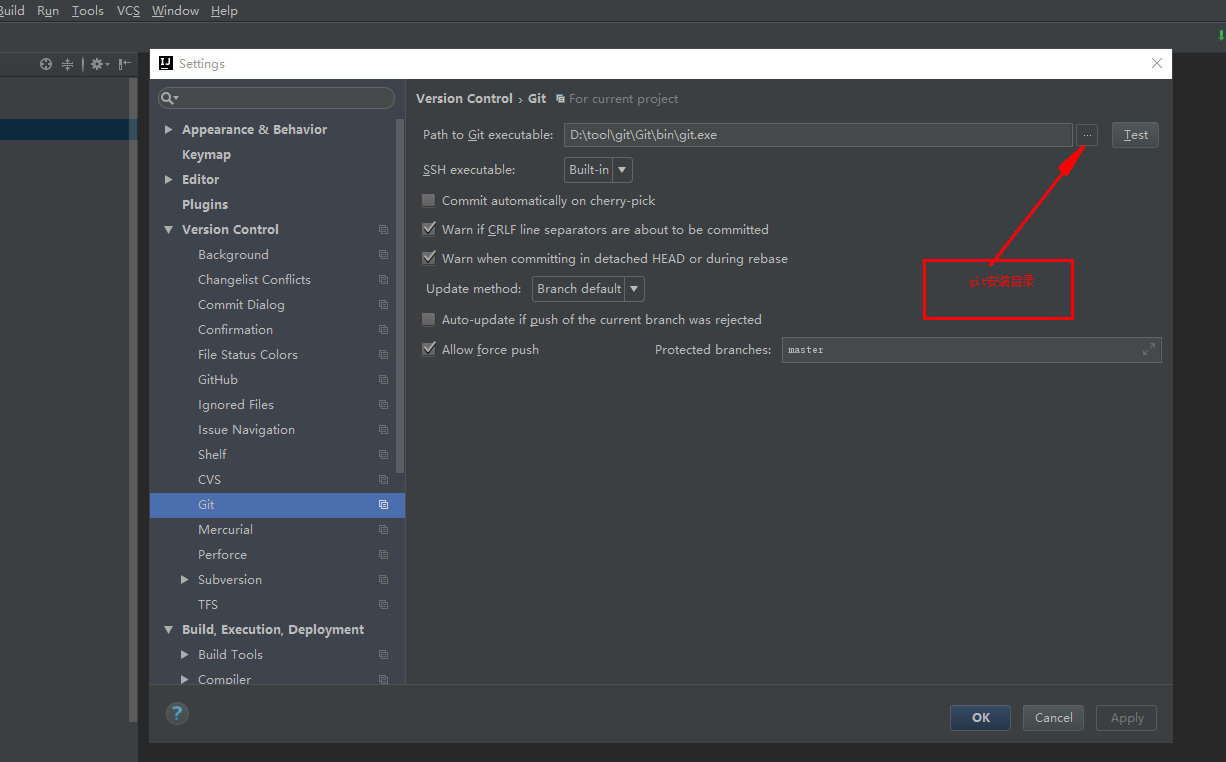Click the Cancel button
Viewport: 1226px width, 762px height.
point(1053,718)
